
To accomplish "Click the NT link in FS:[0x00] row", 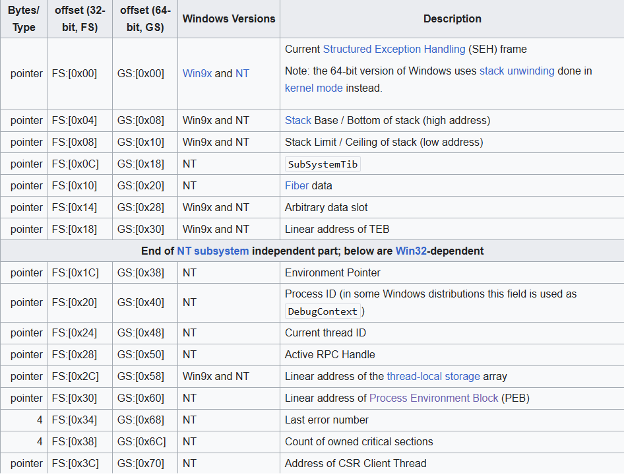I will coord(242,73).
